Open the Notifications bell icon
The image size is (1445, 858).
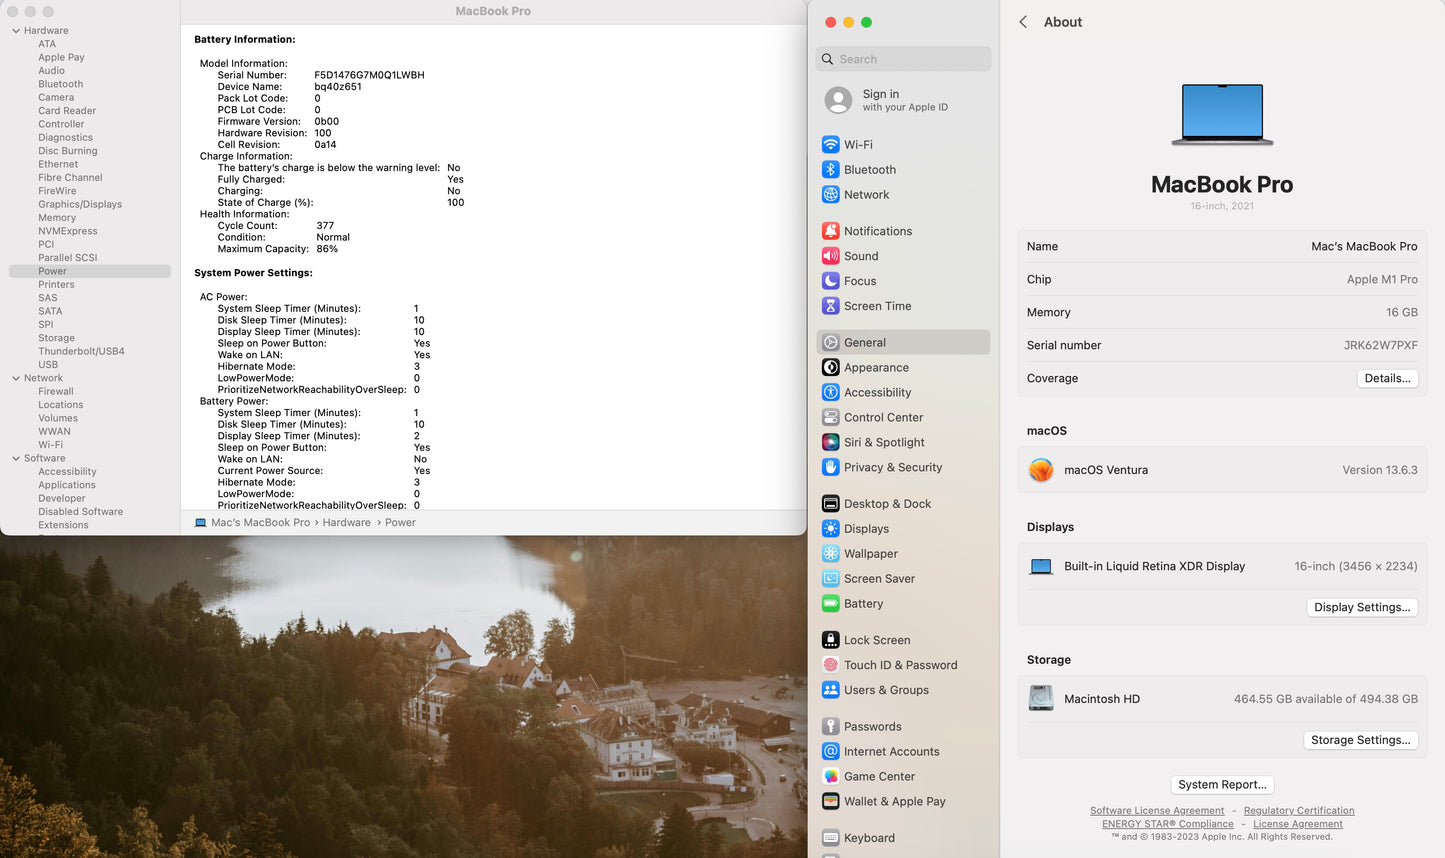pos(830,231)
